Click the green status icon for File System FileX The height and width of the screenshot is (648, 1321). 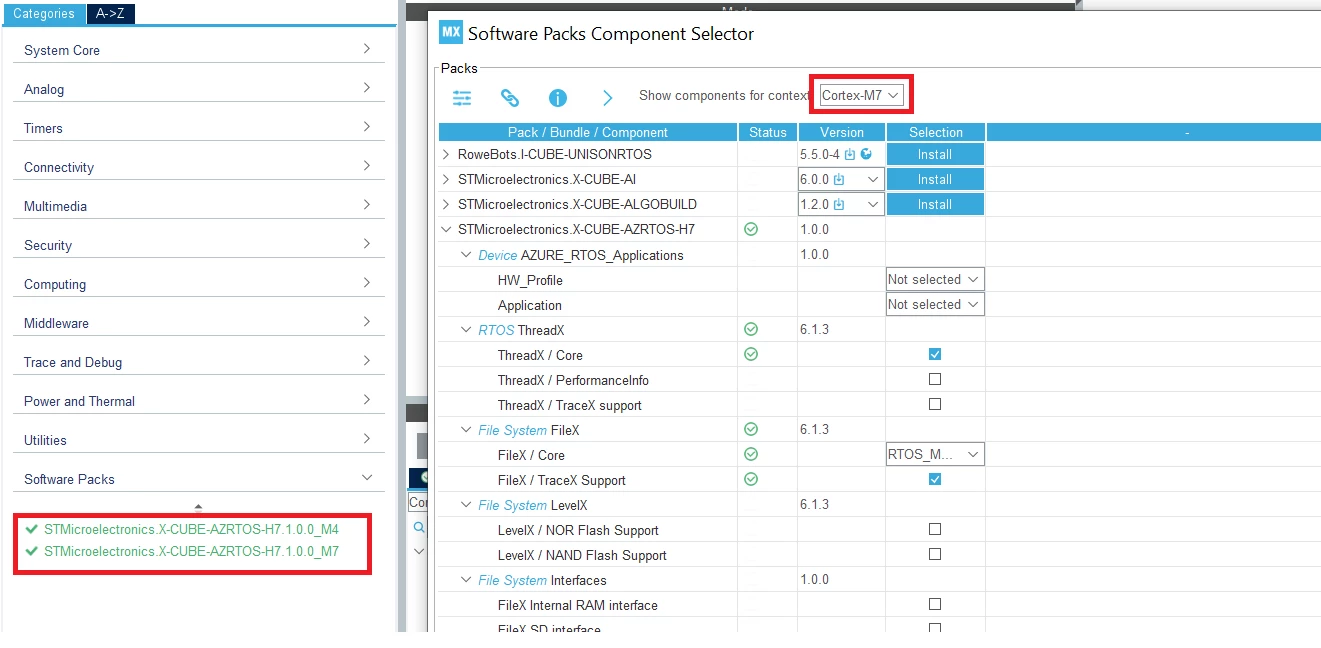[751, 429]
